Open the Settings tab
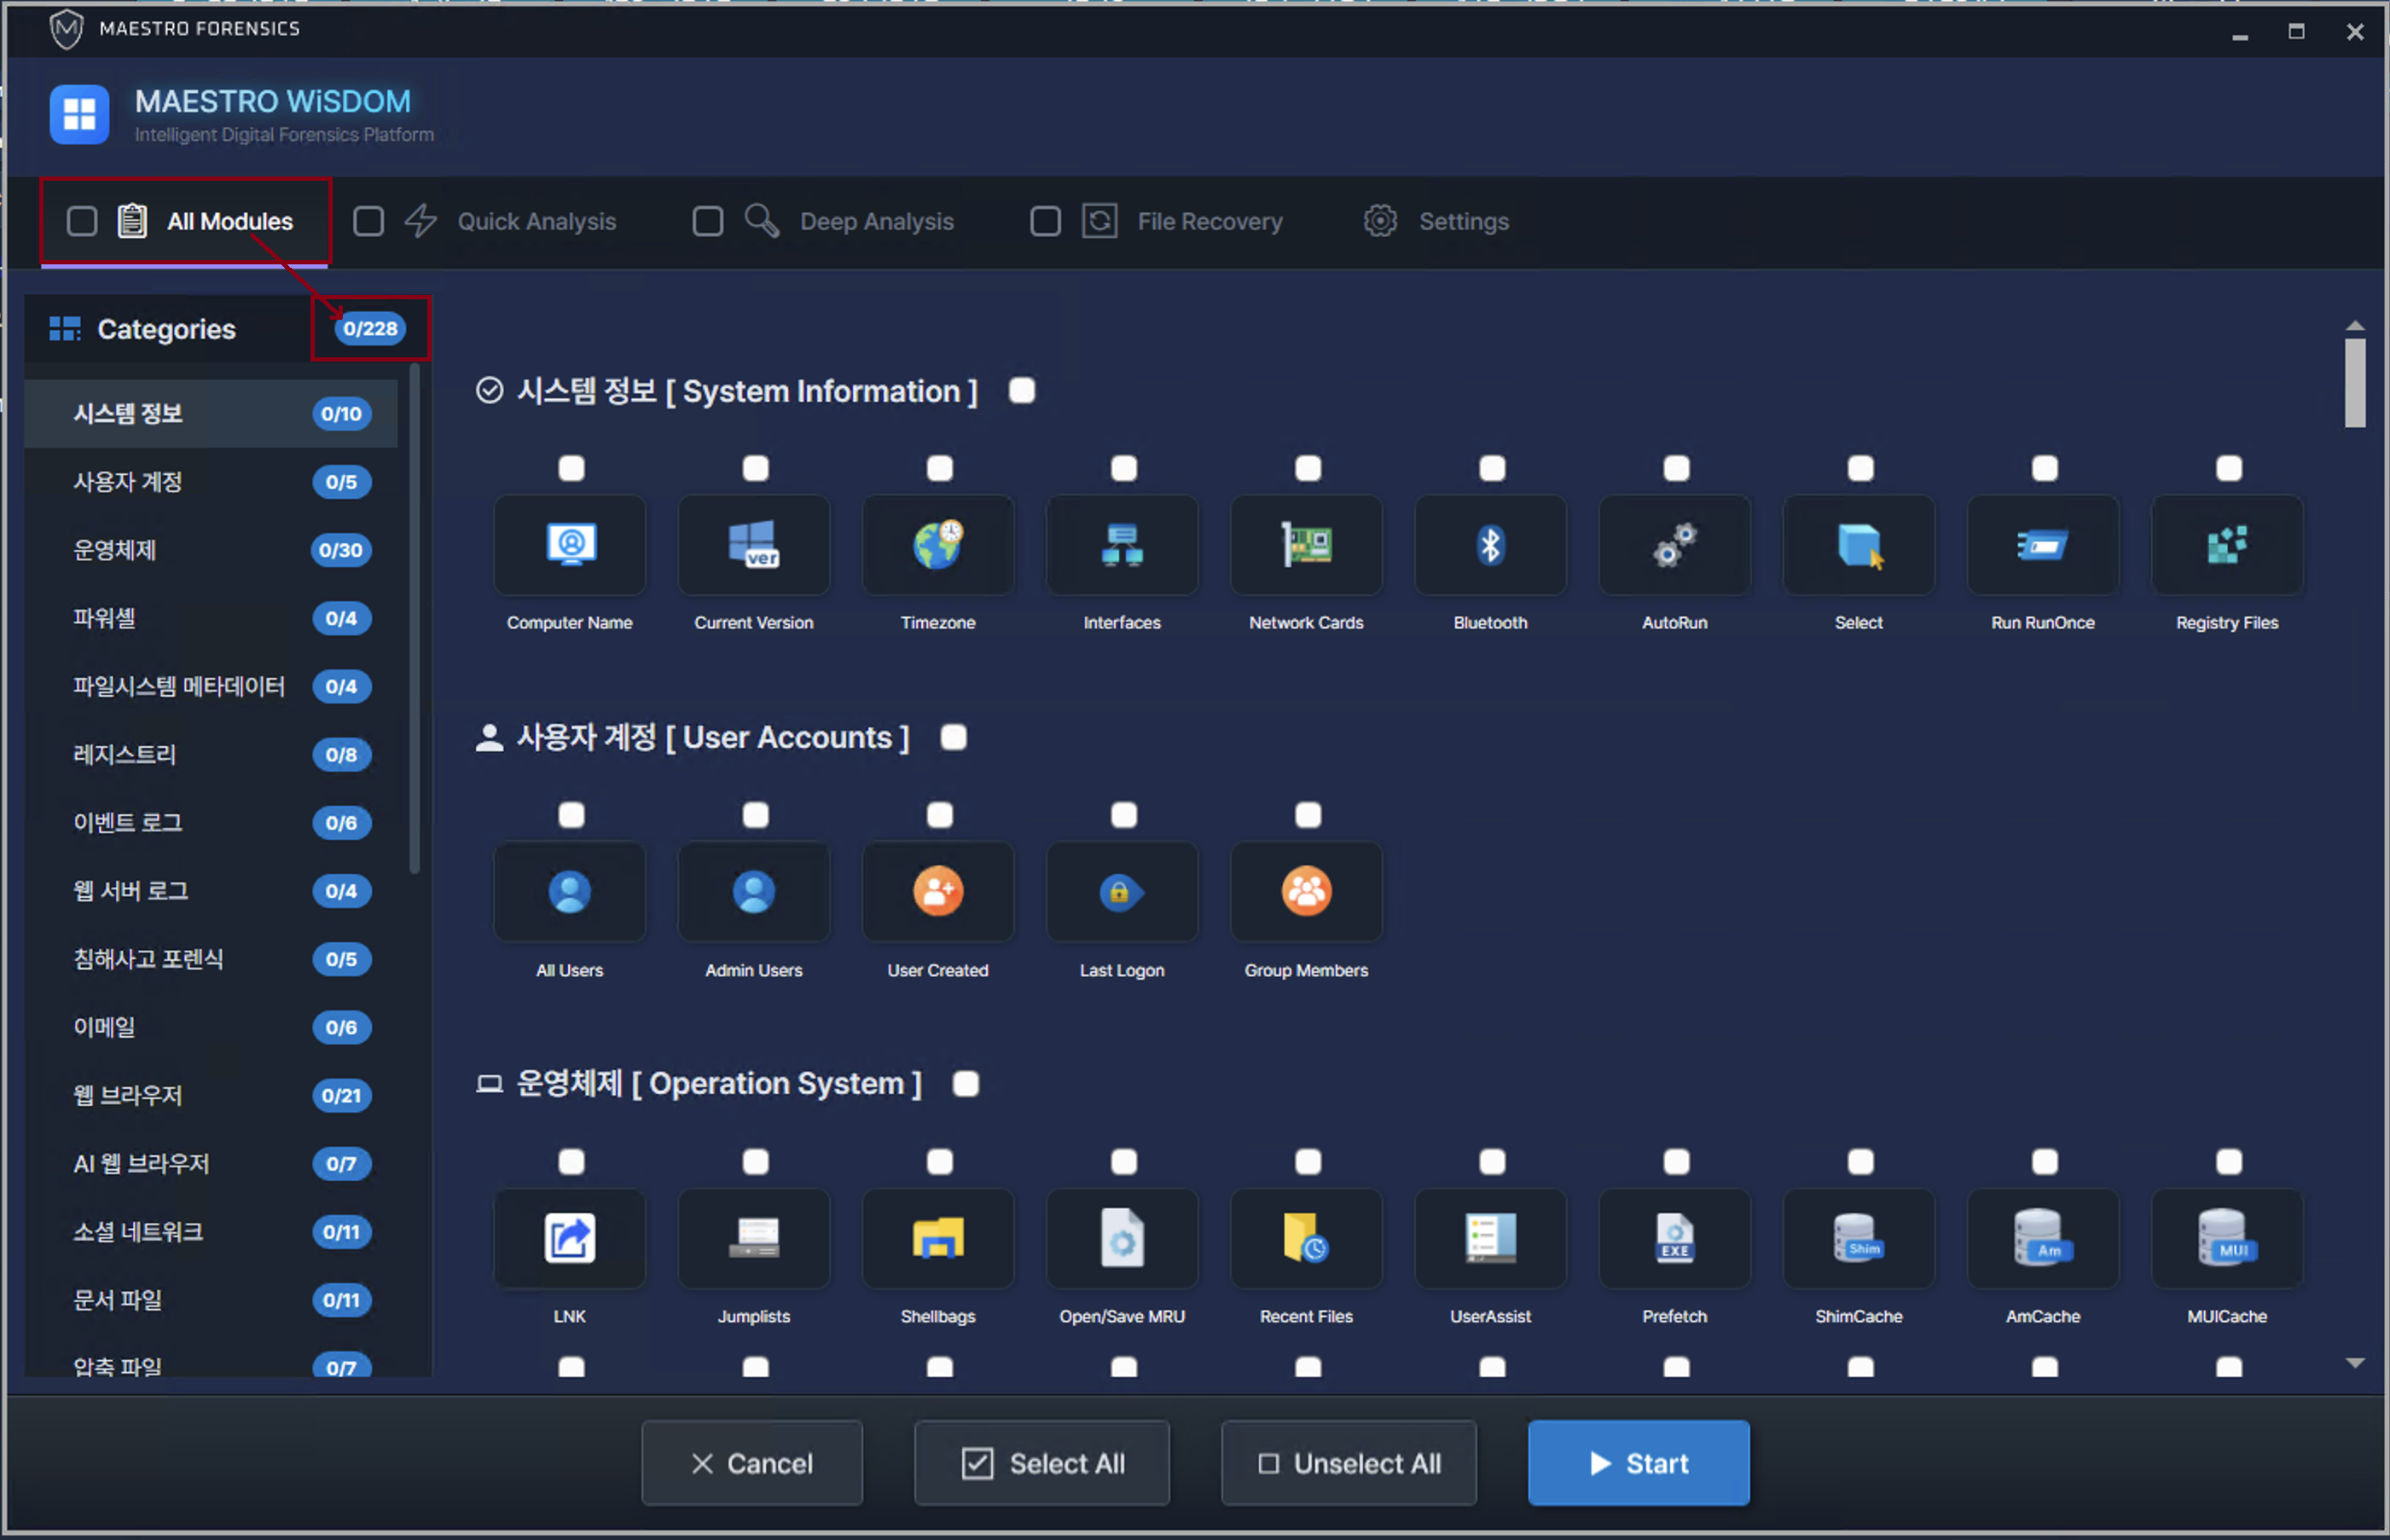The width and height of the screenshot is (2390, 1540). (x=1462, y=221)
